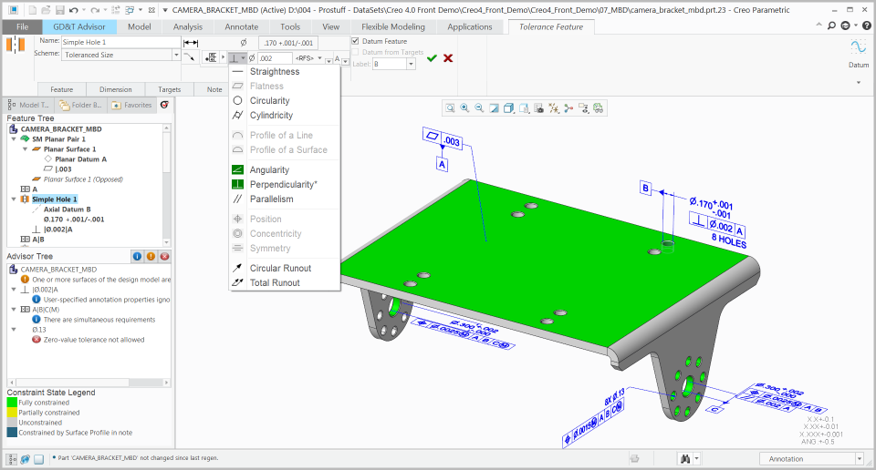Select Angularity from the characteristic list
The width and height of the screenshot is (876, 470).
tap(269, 170)
